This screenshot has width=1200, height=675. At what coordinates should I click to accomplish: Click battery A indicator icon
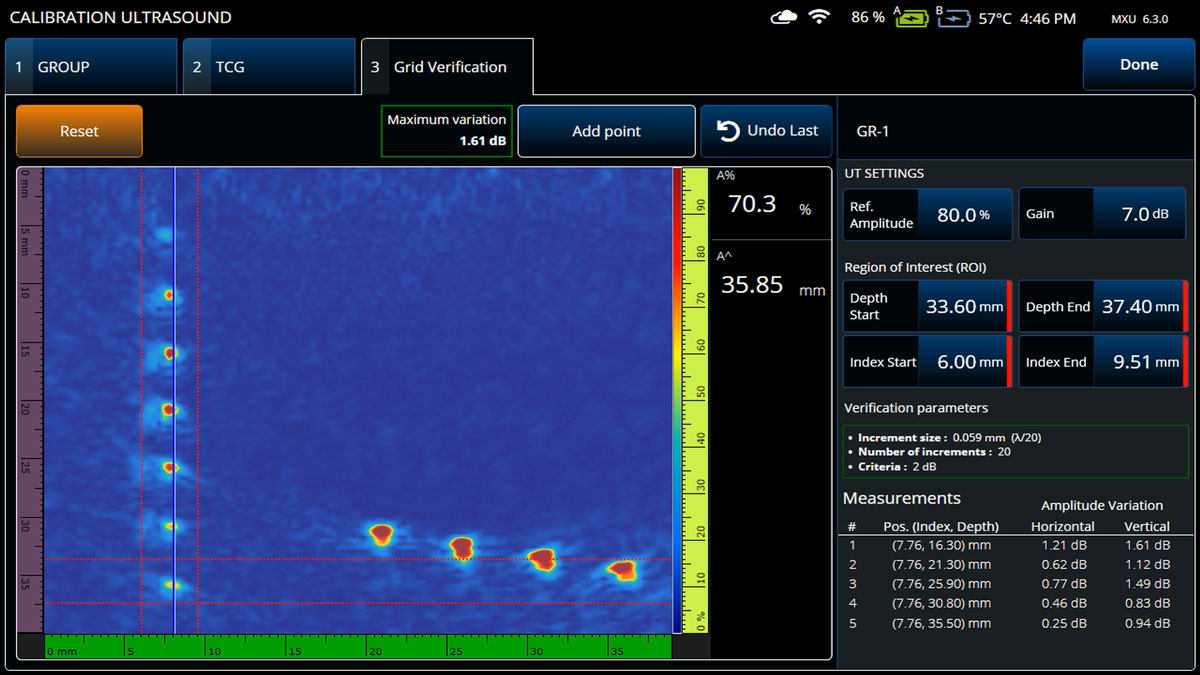[x=910, y=18]
